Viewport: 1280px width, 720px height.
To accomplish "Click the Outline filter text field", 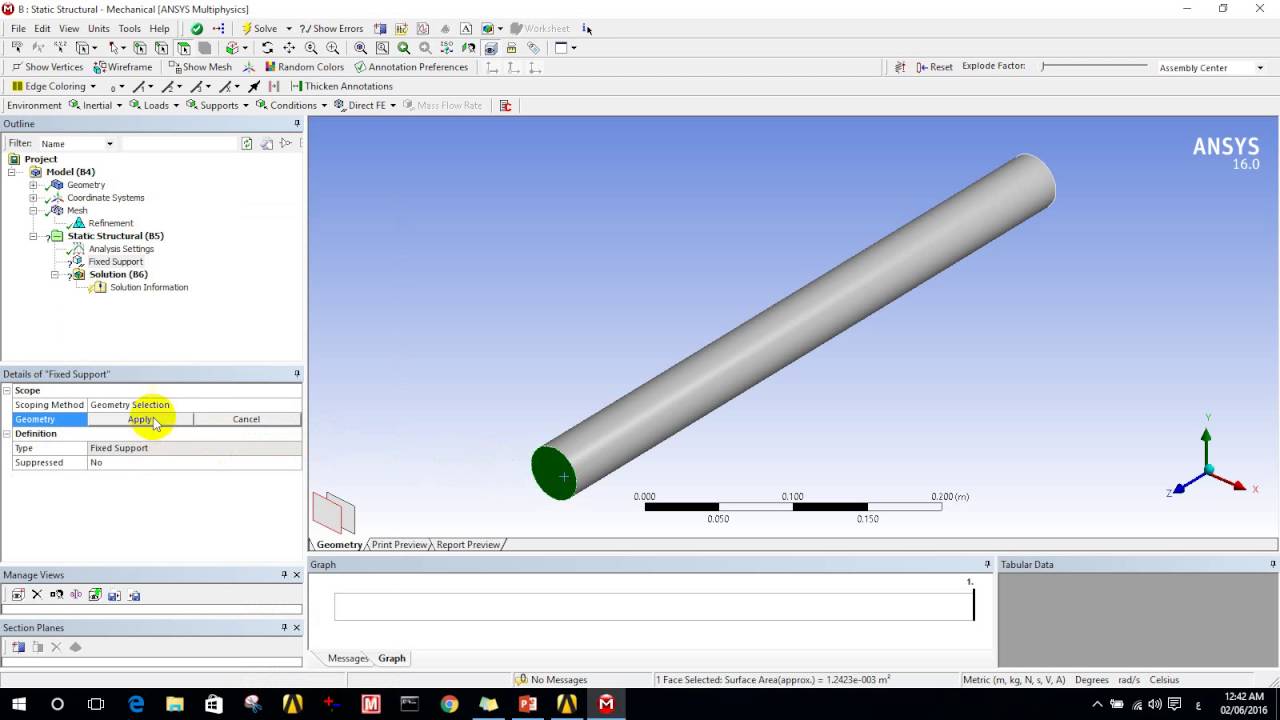I will pos(178,144).
